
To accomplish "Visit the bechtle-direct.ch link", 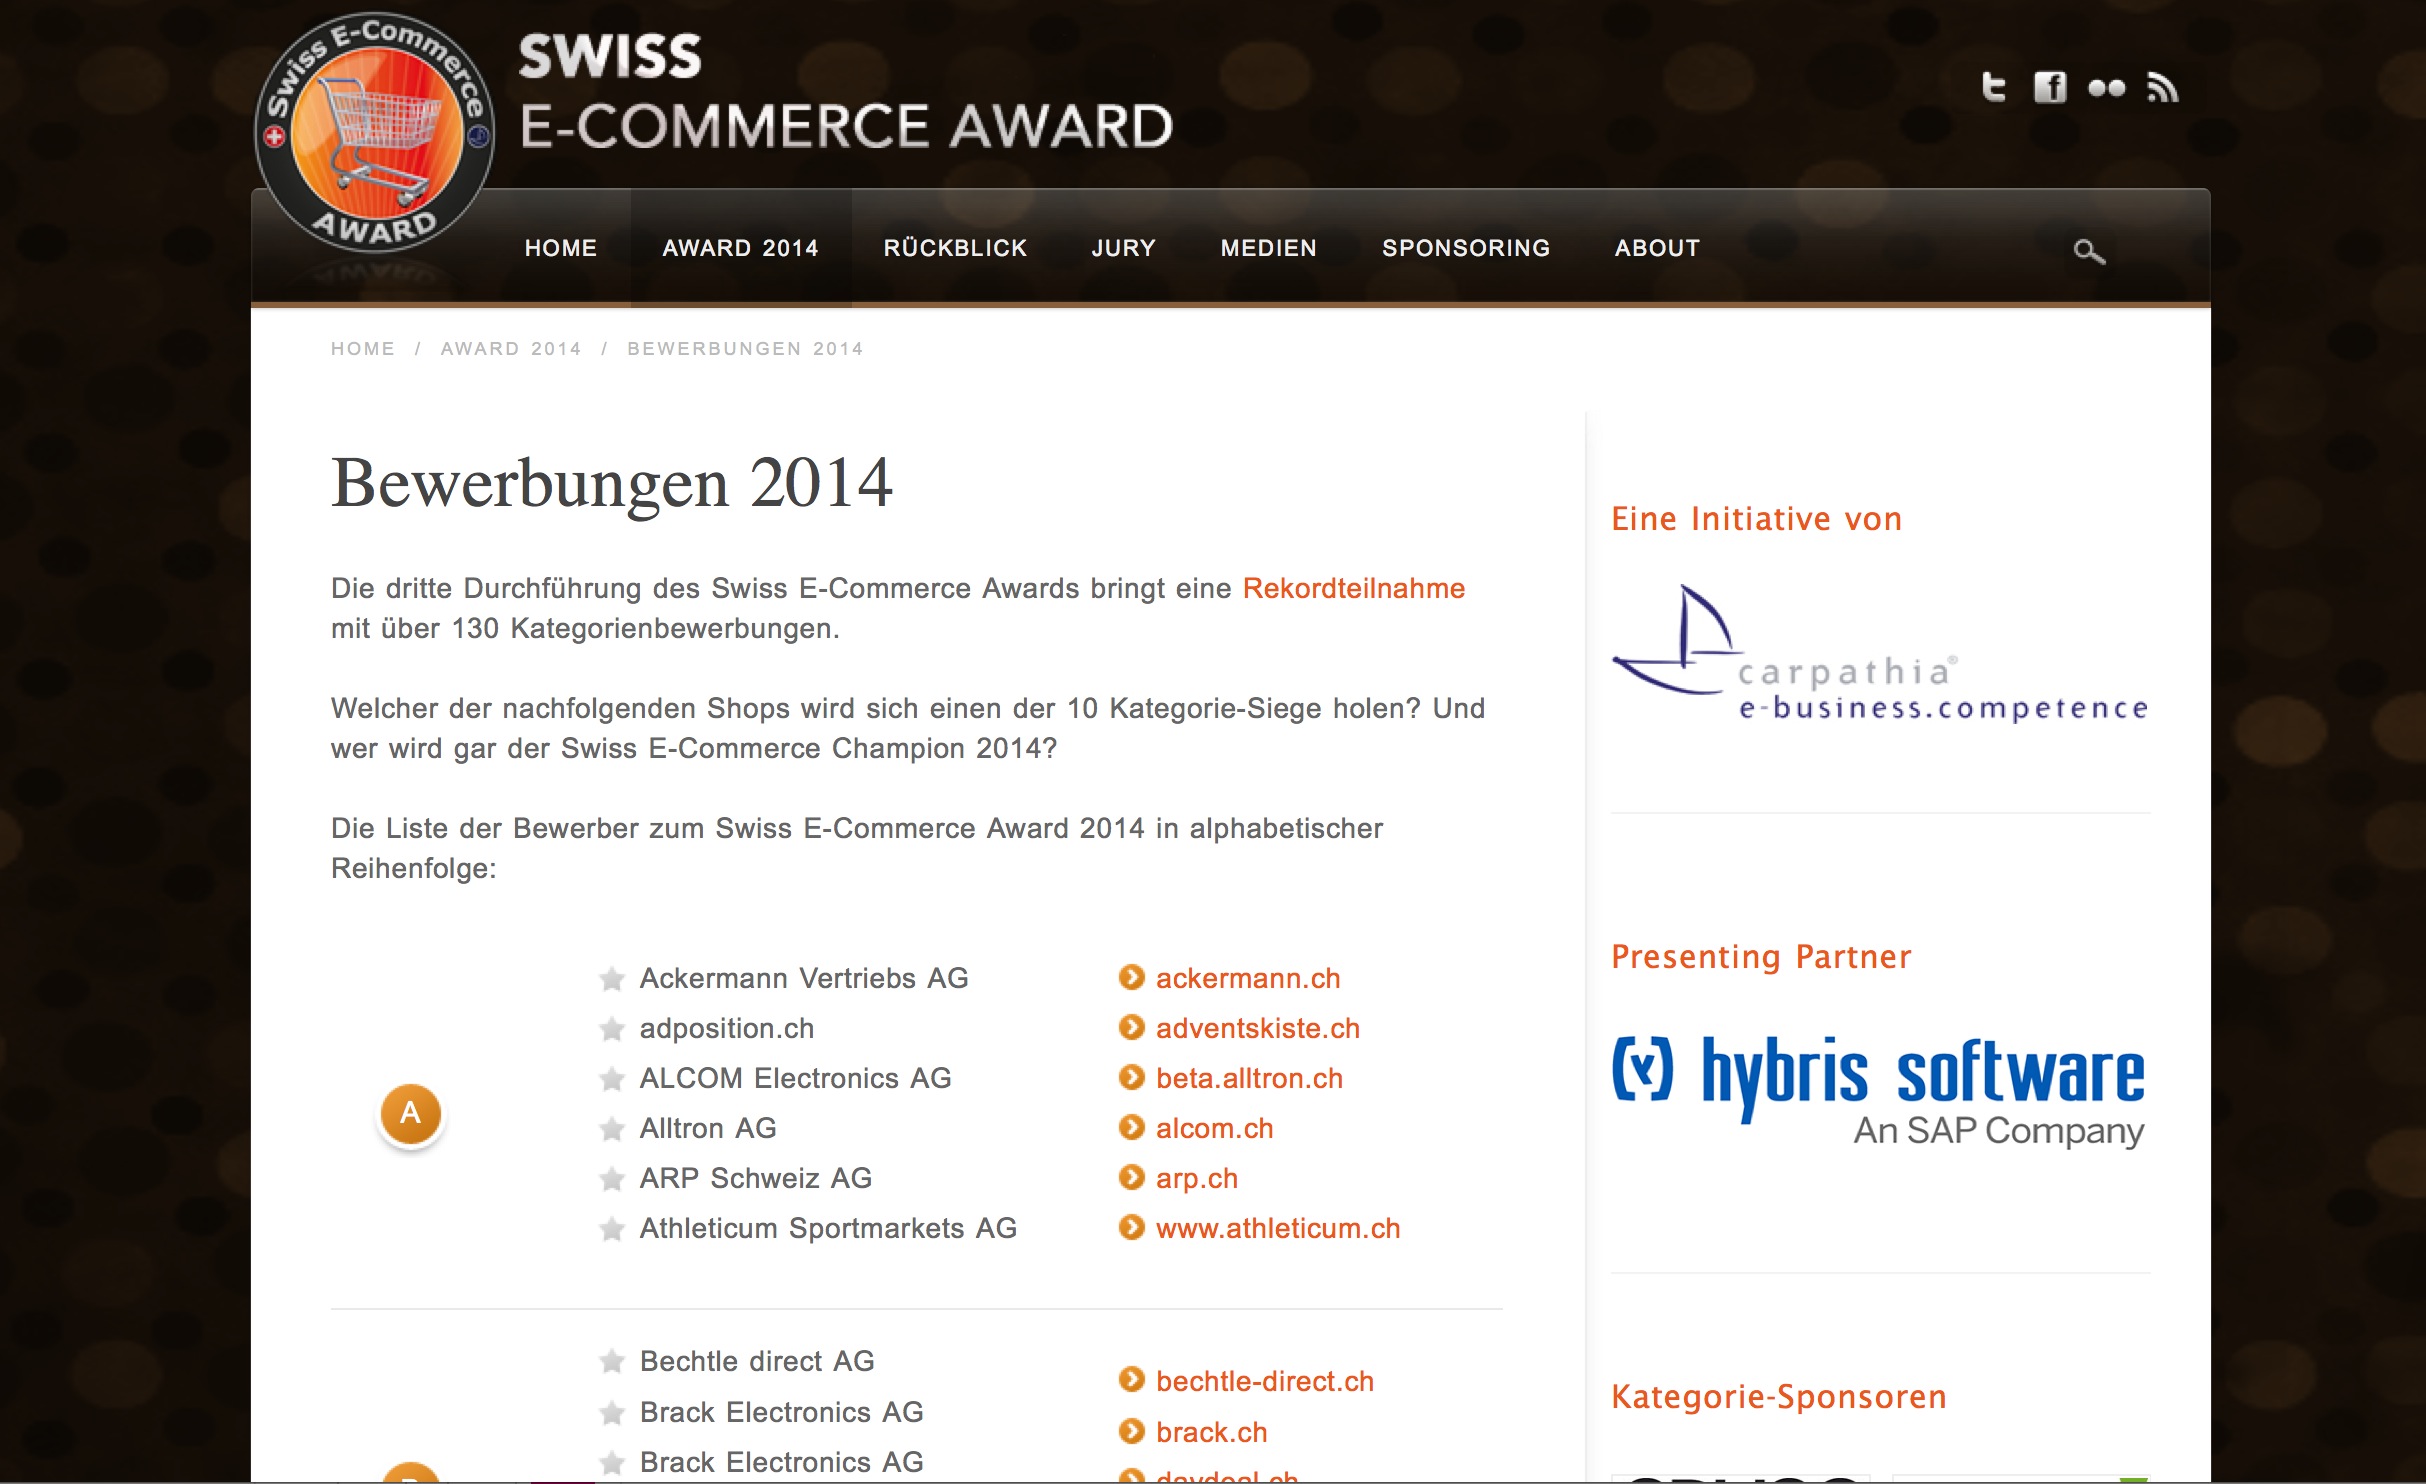I will [x=1264, y=1381].
